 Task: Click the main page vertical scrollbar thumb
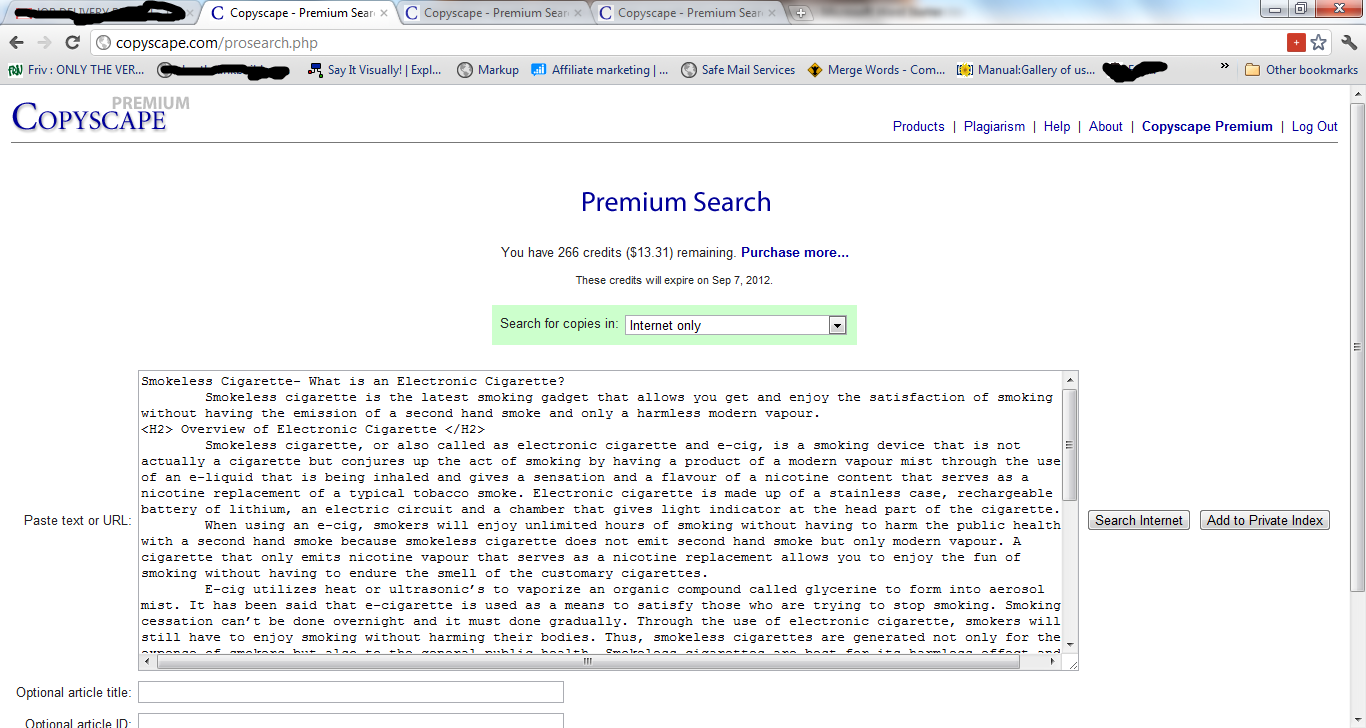click(x=1358, y=347)
